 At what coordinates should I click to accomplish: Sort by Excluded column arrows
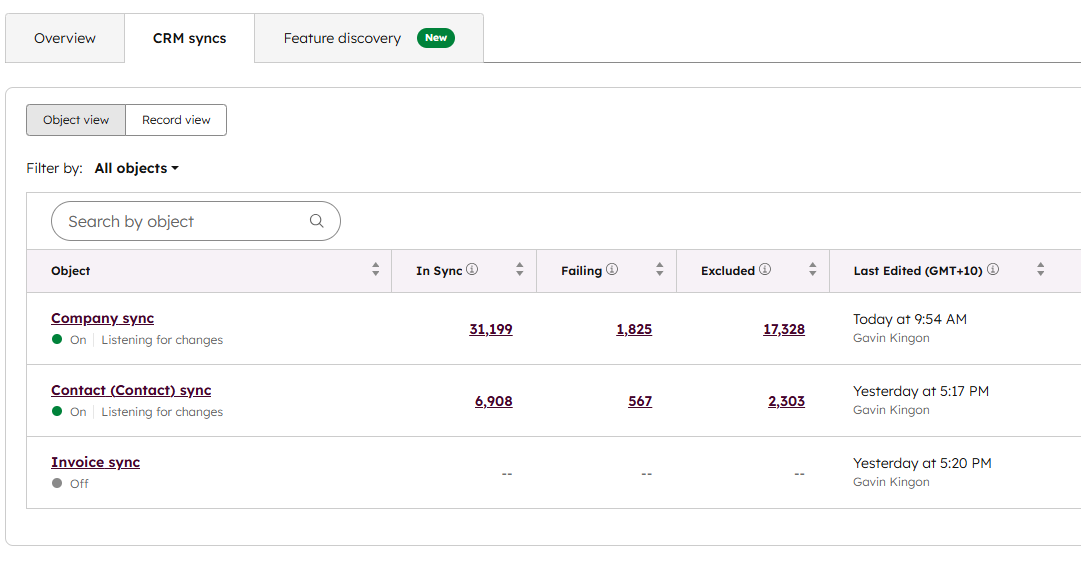(x=813, y=270)
